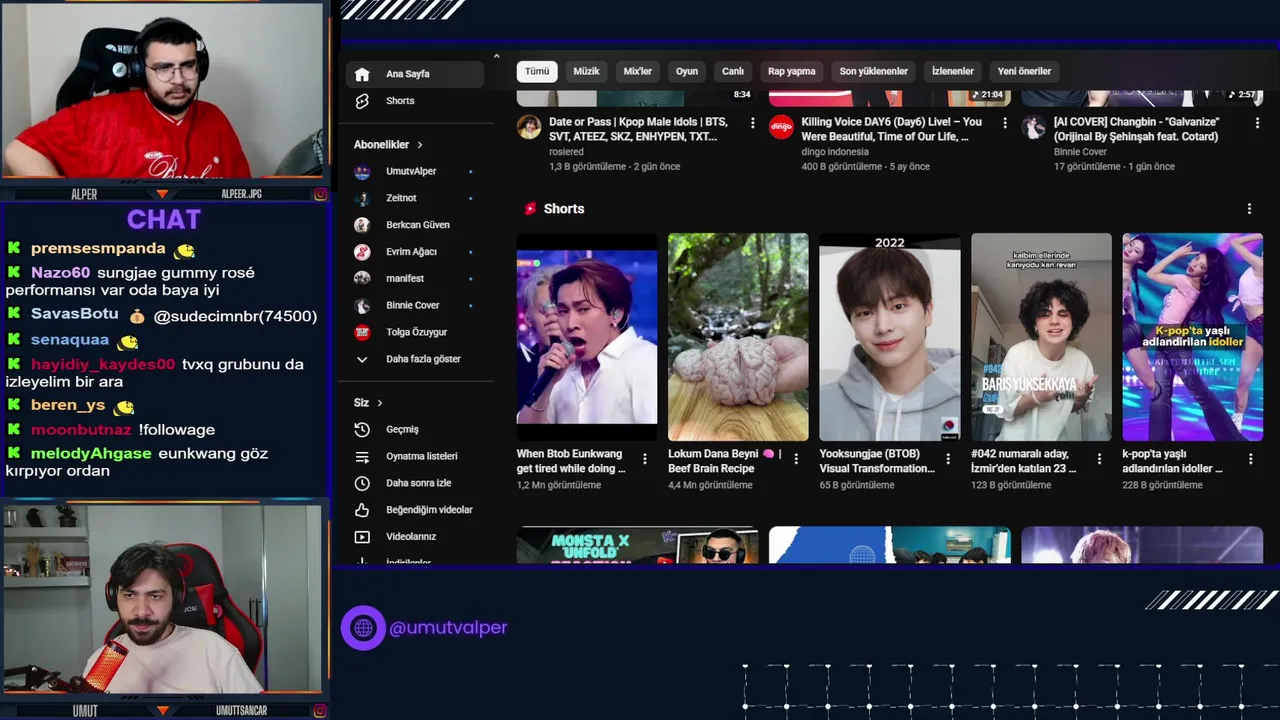Viewport: 1280px width, 720px height.
Task: Open options for #042 numaralı aday short
Action: coord(1099,459)
